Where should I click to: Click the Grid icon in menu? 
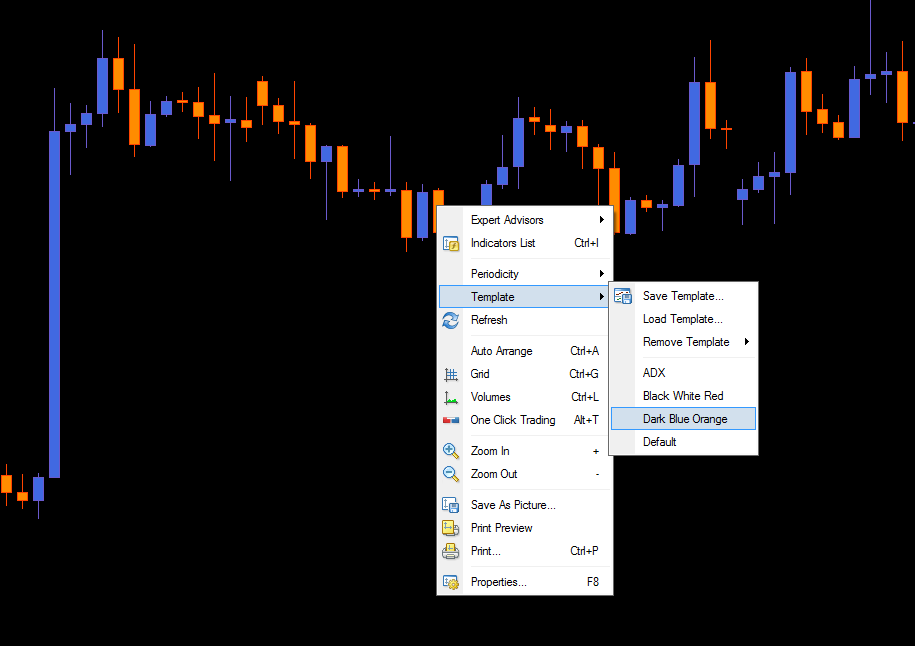pyautogui.click(x=450, y=374)
